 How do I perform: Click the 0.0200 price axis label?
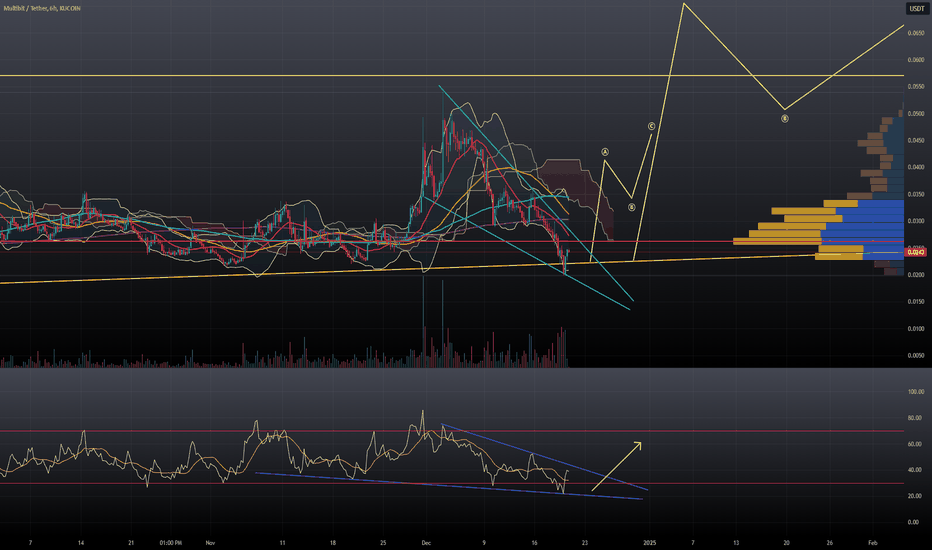click(x=915, y=275)
